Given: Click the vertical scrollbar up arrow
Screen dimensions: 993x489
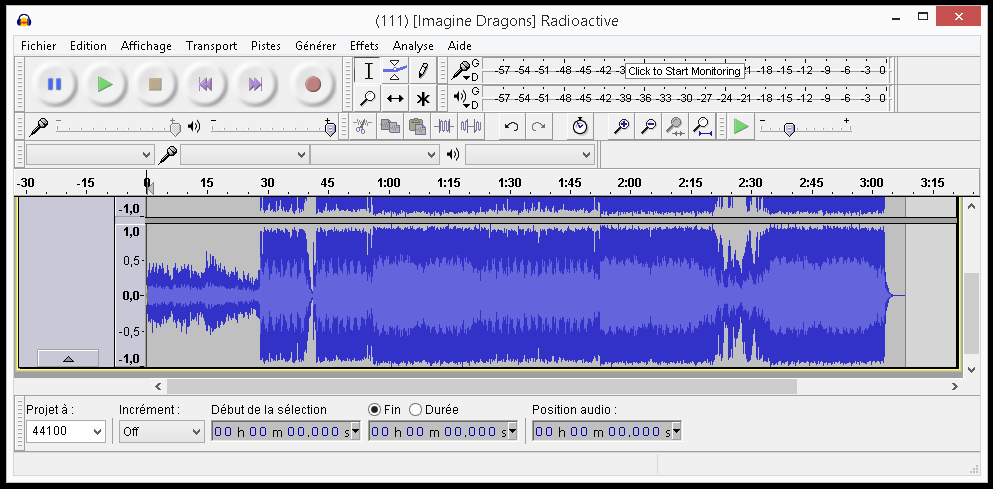Looking at the screenshot, I should pyautogui.click(x=971, y=205).
